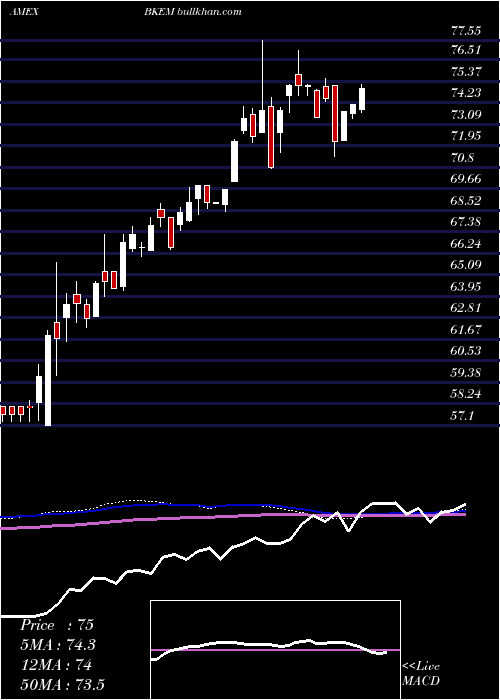Viewport: 500px width, 700px height.
Task: Click the <<Live MACD label
Action: (421, 673)
